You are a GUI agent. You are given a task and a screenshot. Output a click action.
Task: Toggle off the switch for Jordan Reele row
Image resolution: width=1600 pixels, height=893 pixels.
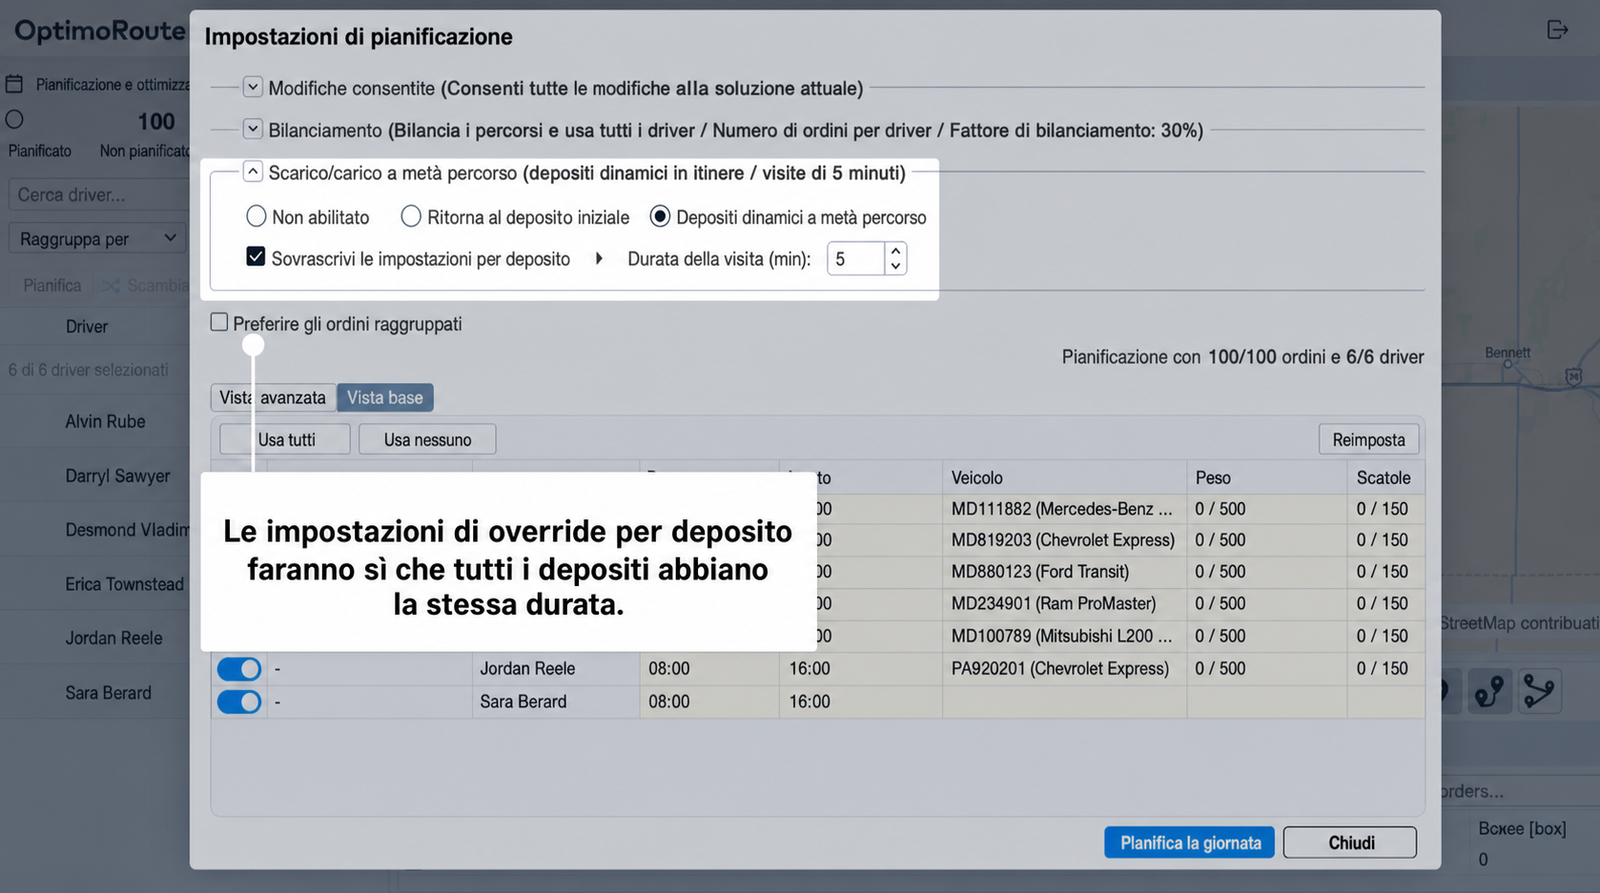[239, 668]
